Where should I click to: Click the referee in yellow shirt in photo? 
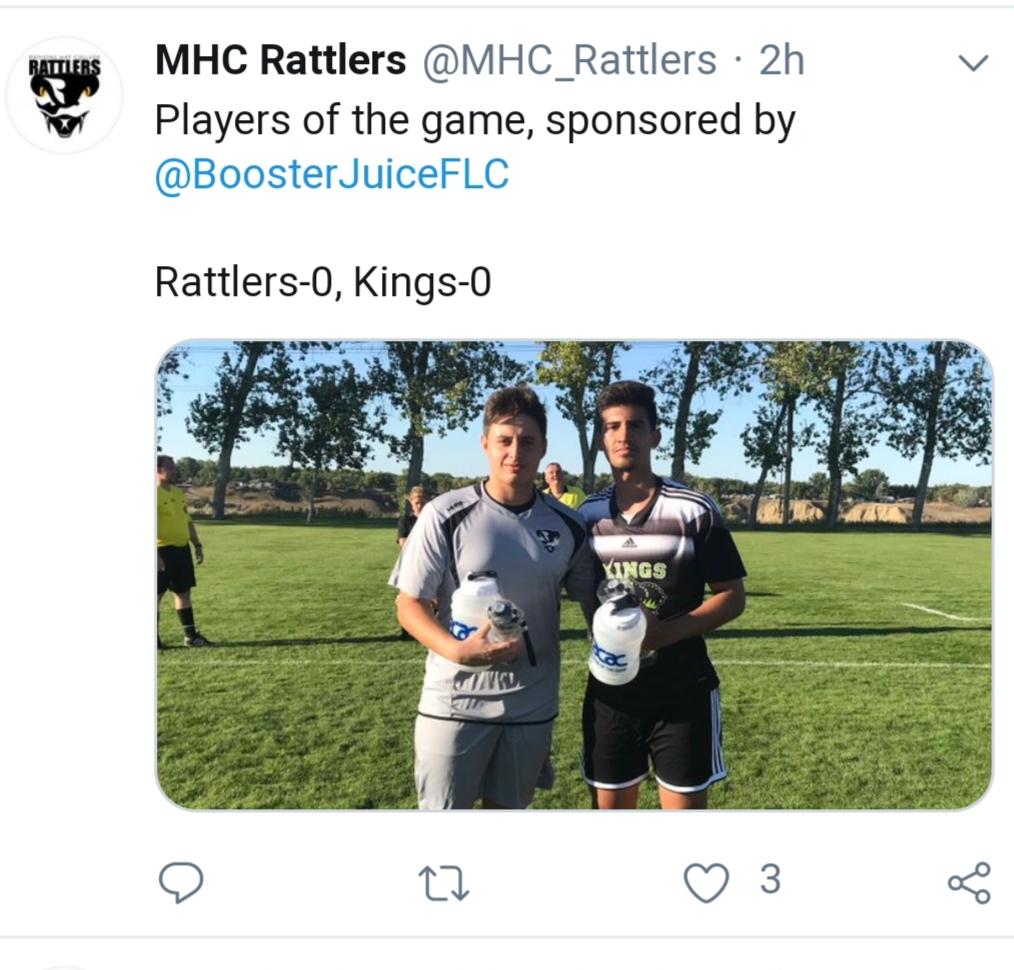point(177,551)
